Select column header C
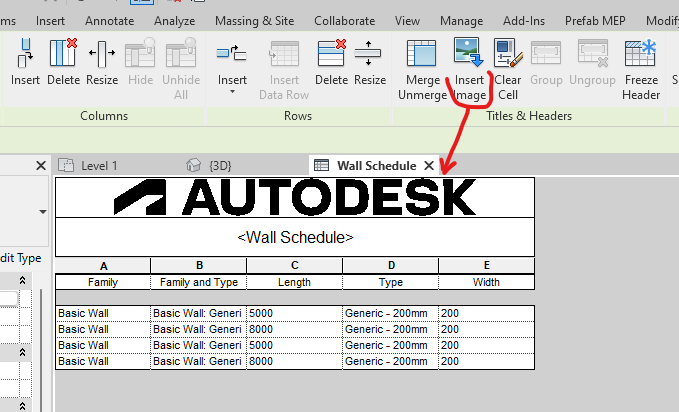The image size is (679, 412). pos(294,266)
